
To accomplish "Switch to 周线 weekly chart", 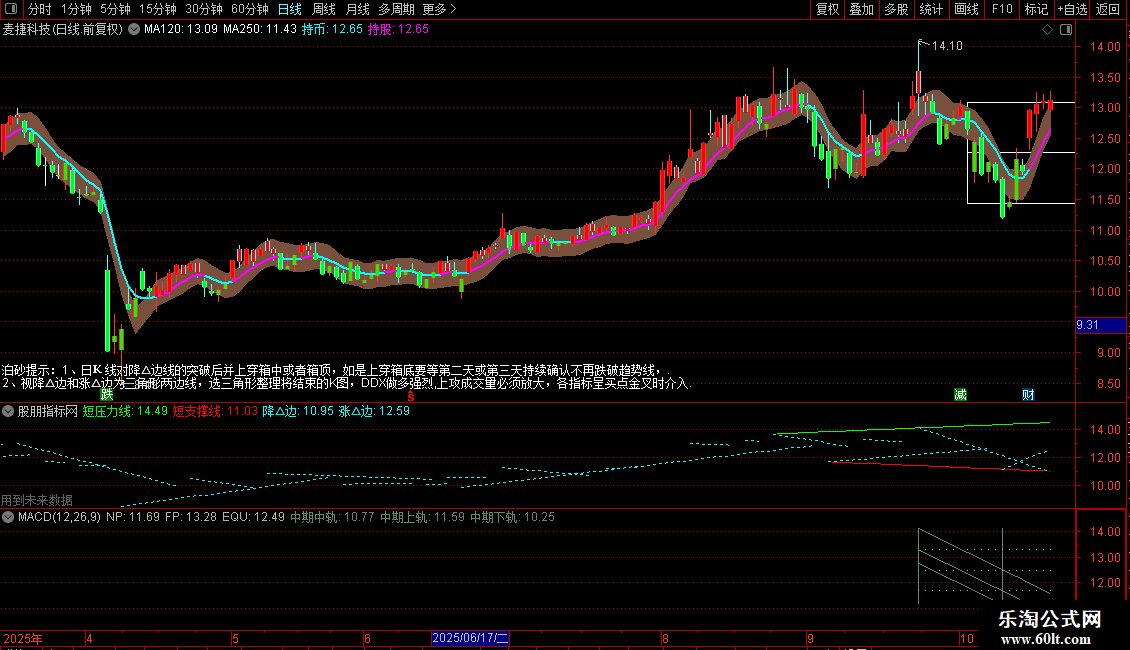I will coord(324,9).
